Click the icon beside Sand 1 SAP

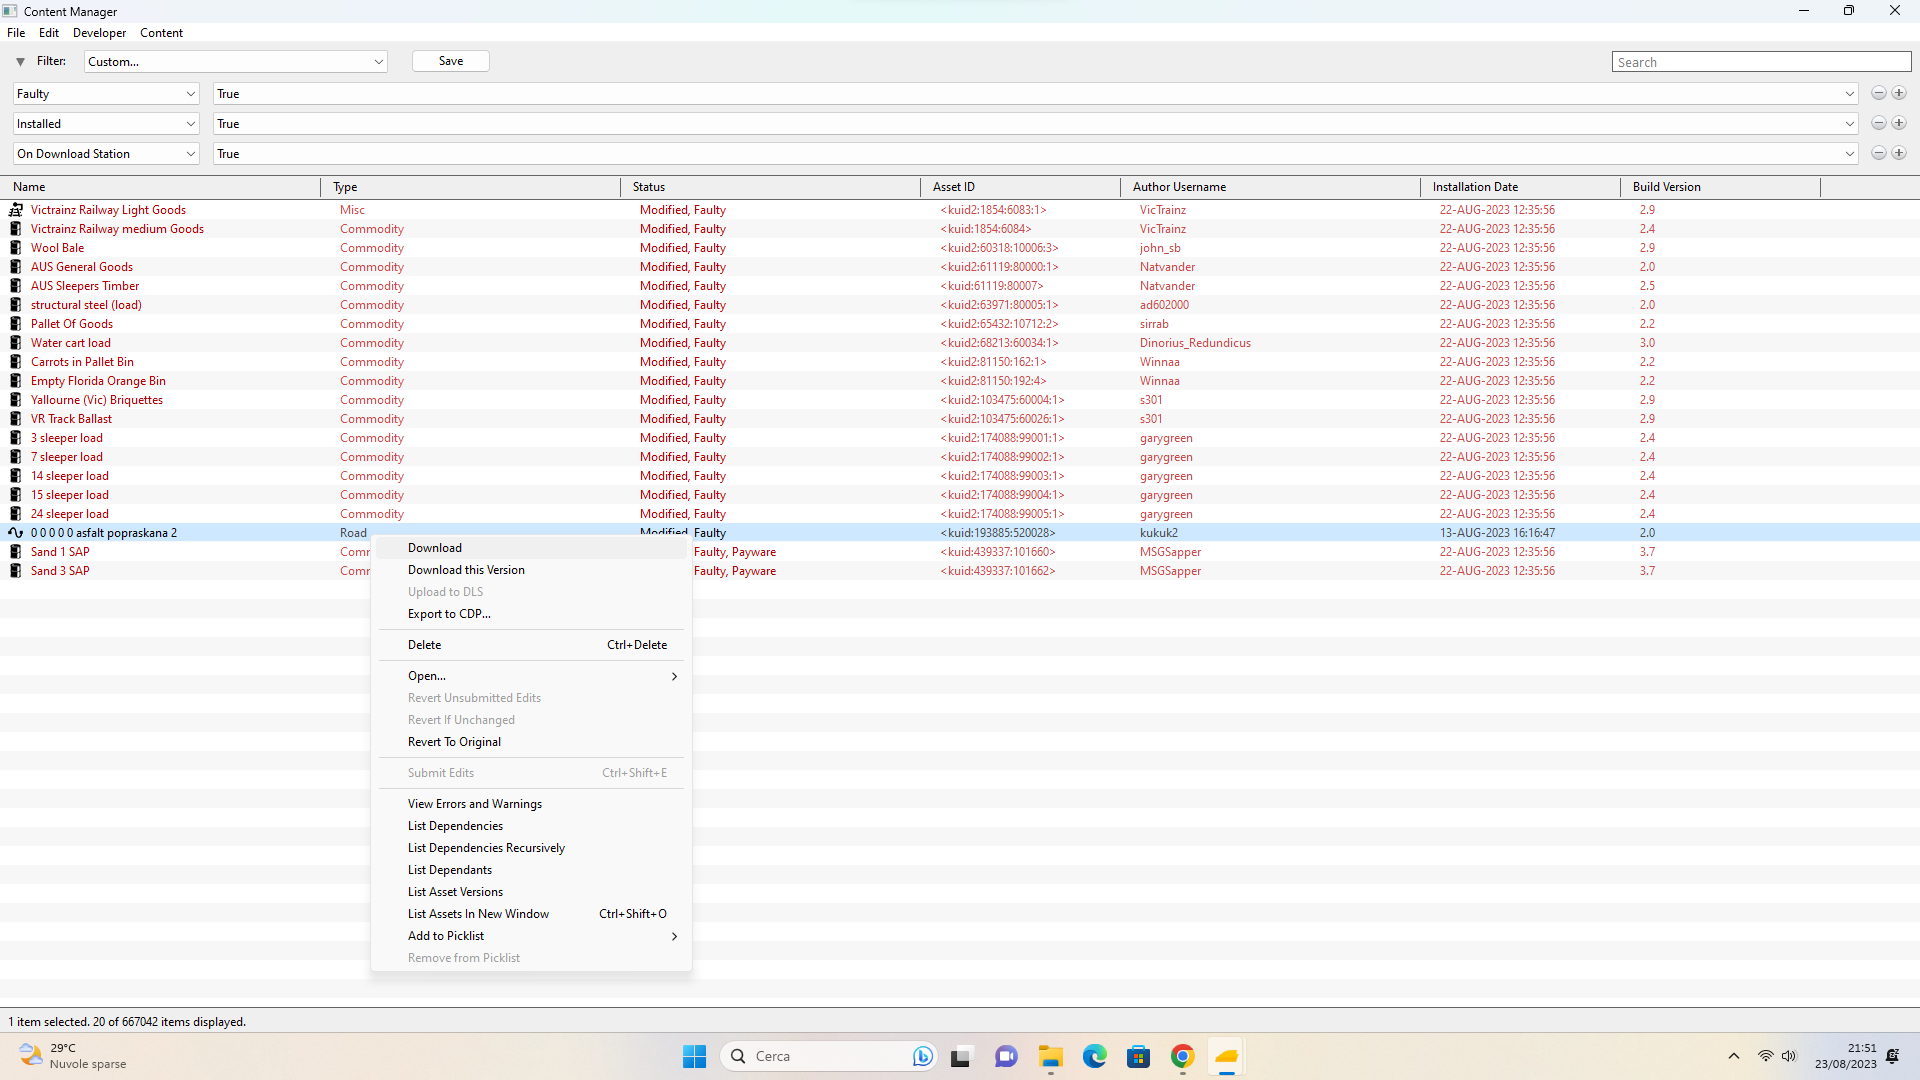pyautogui.click(x=15, y=552)
